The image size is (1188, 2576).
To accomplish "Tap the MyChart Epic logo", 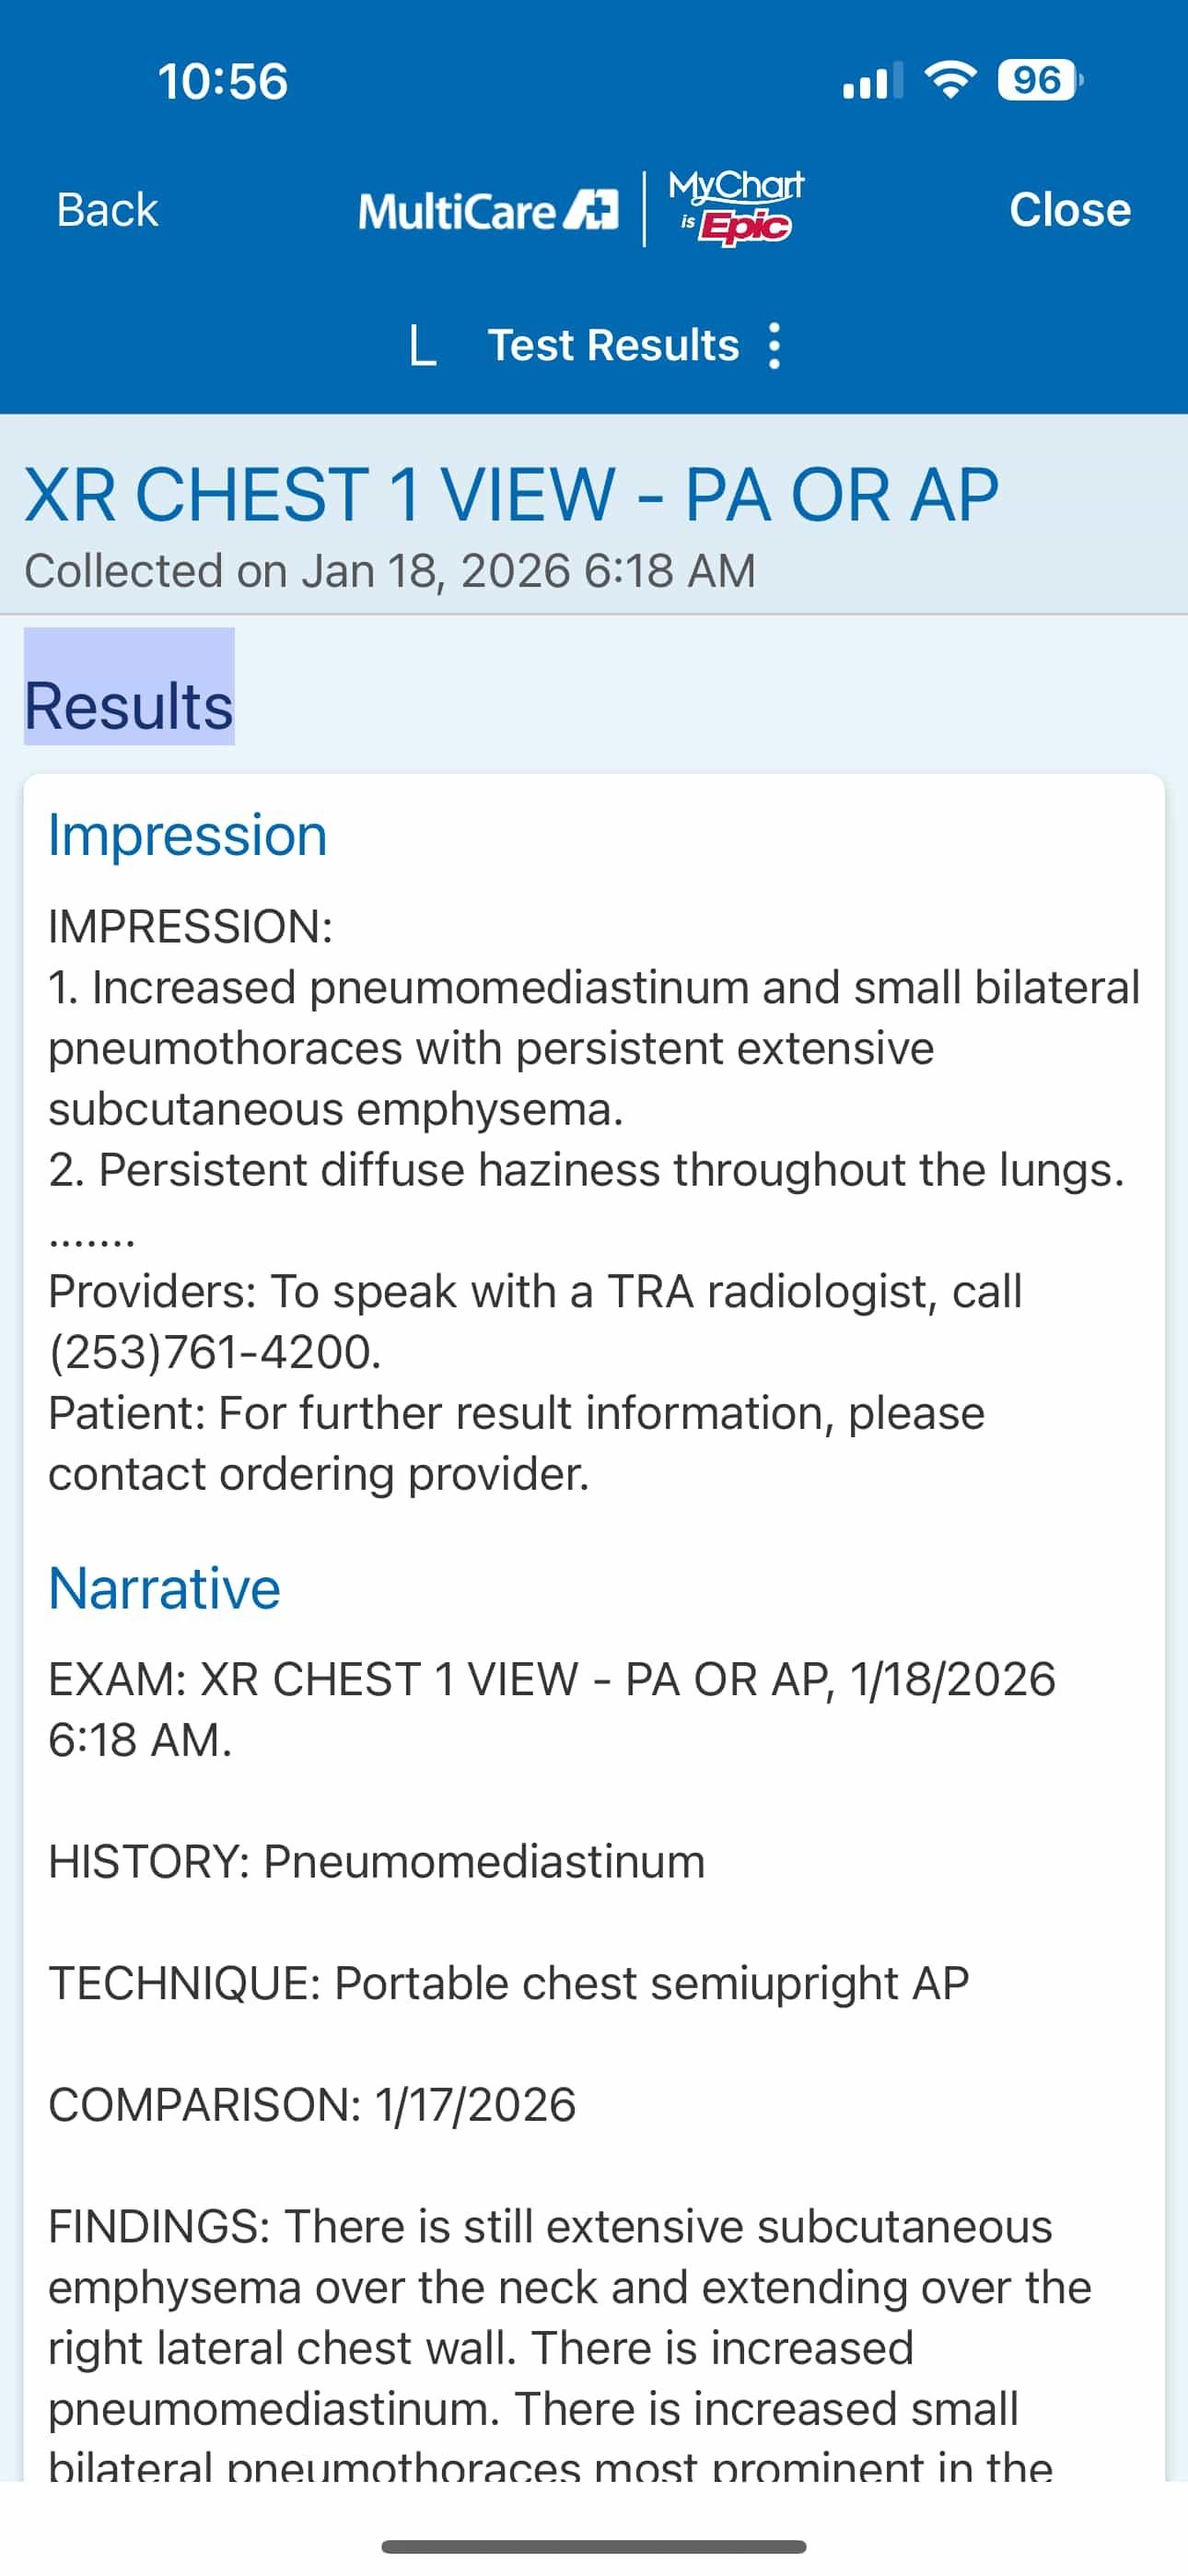I will click(x=736, y=207).
